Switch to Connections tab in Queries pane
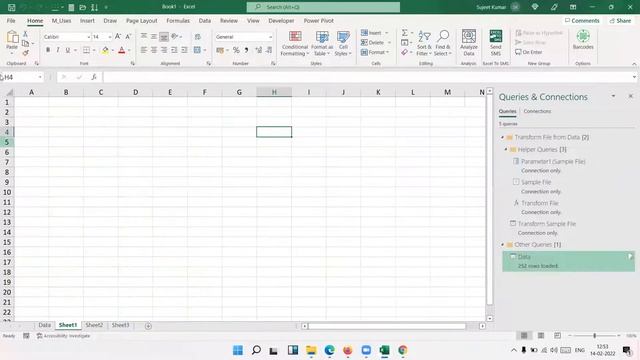 [537, 111]
